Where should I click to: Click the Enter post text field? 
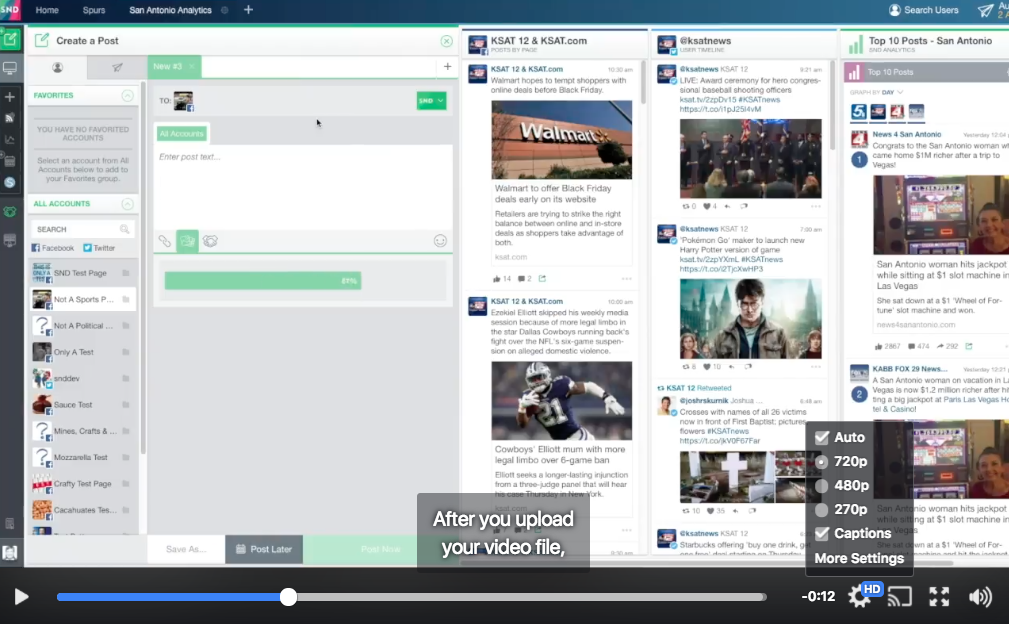[x=302, y=187]
